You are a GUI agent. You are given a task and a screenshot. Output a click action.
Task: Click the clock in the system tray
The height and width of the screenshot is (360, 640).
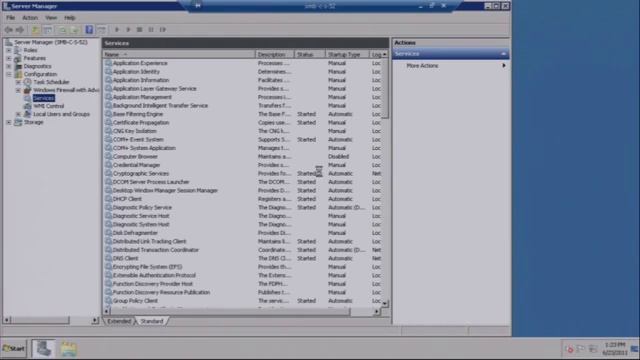pyautogui.click(x=615, y=349)
